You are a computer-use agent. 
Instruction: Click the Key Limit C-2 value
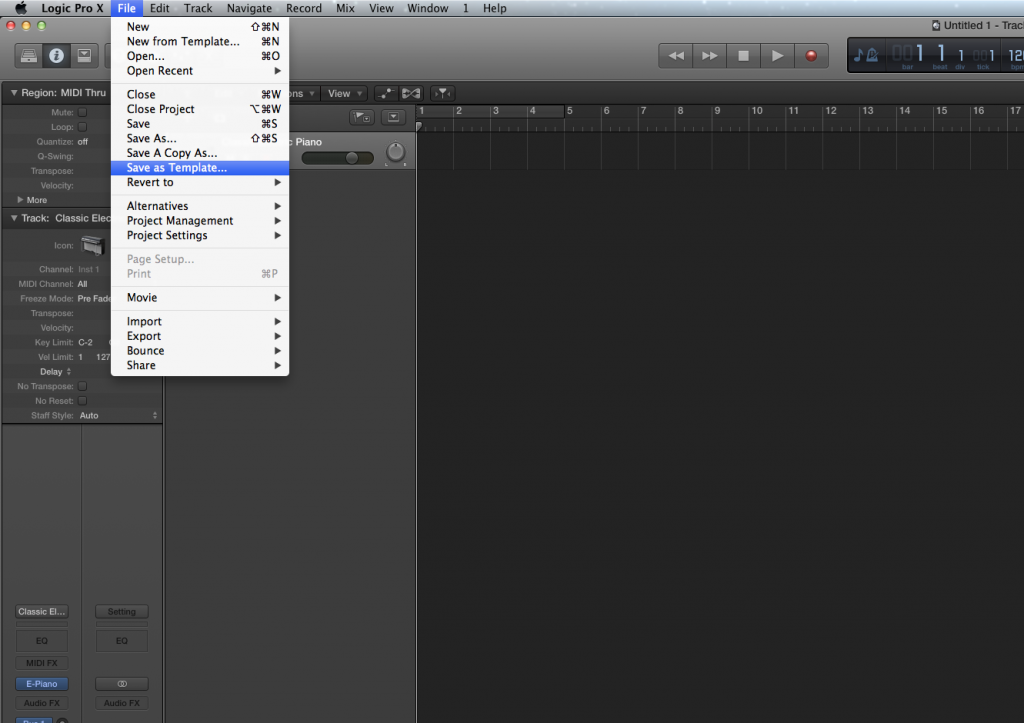pos(85,342)
